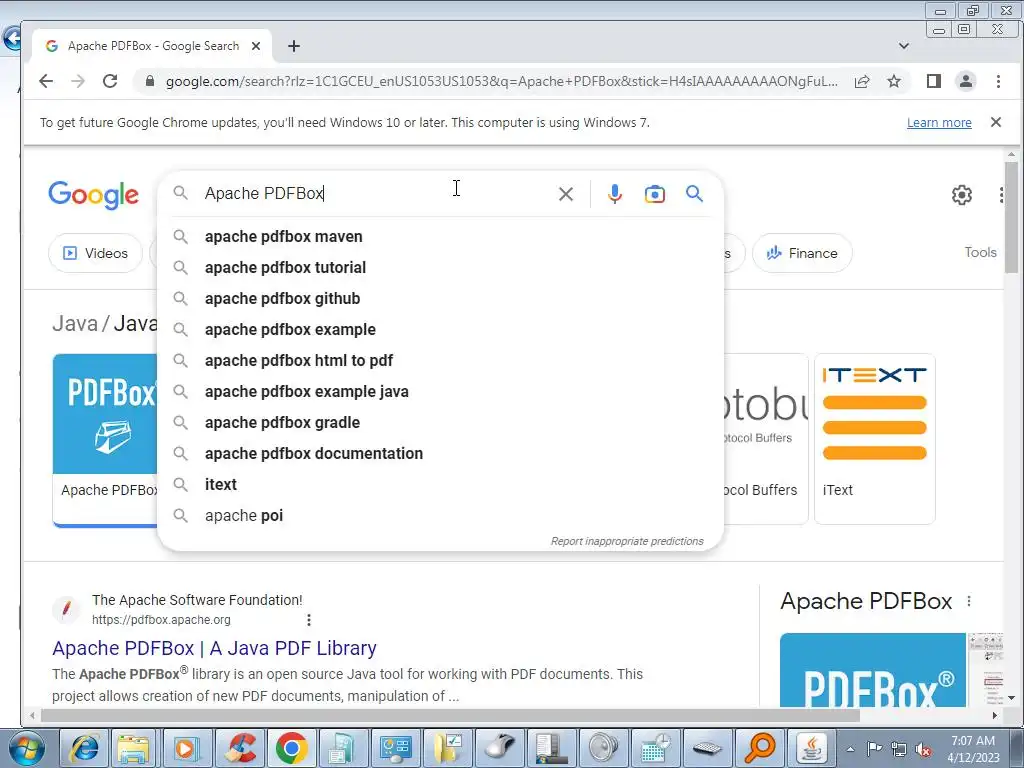1024x768 pixels.
Task: Open Google quick settings gear
Action: click(x=961, y=195)
